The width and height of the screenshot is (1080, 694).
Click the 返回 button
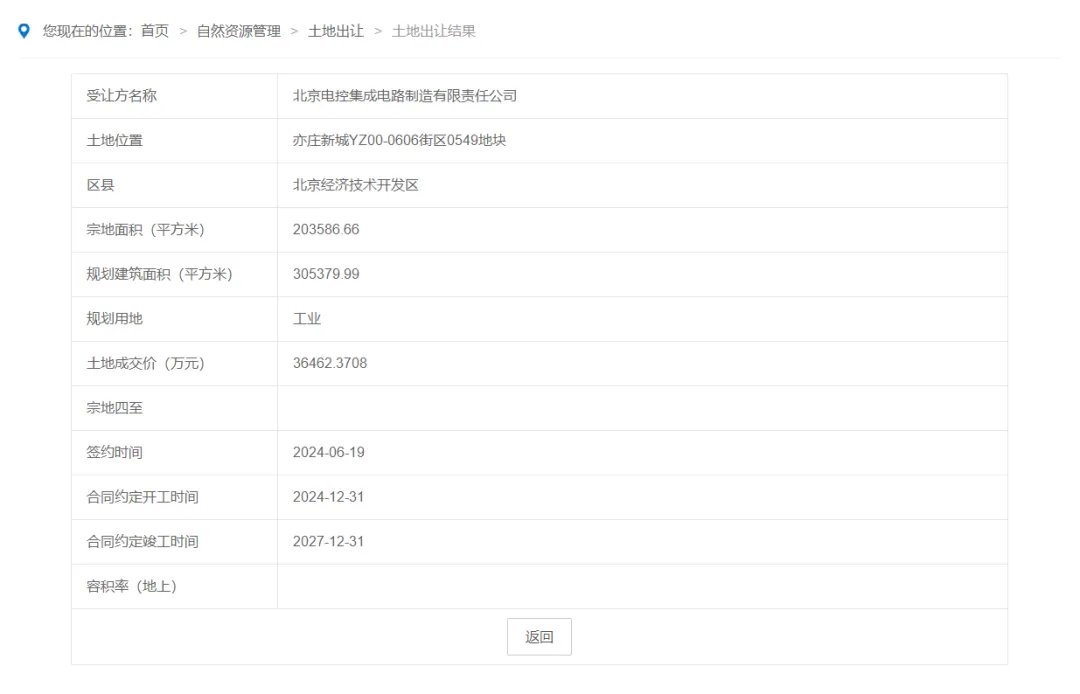(x=539, y=637)
